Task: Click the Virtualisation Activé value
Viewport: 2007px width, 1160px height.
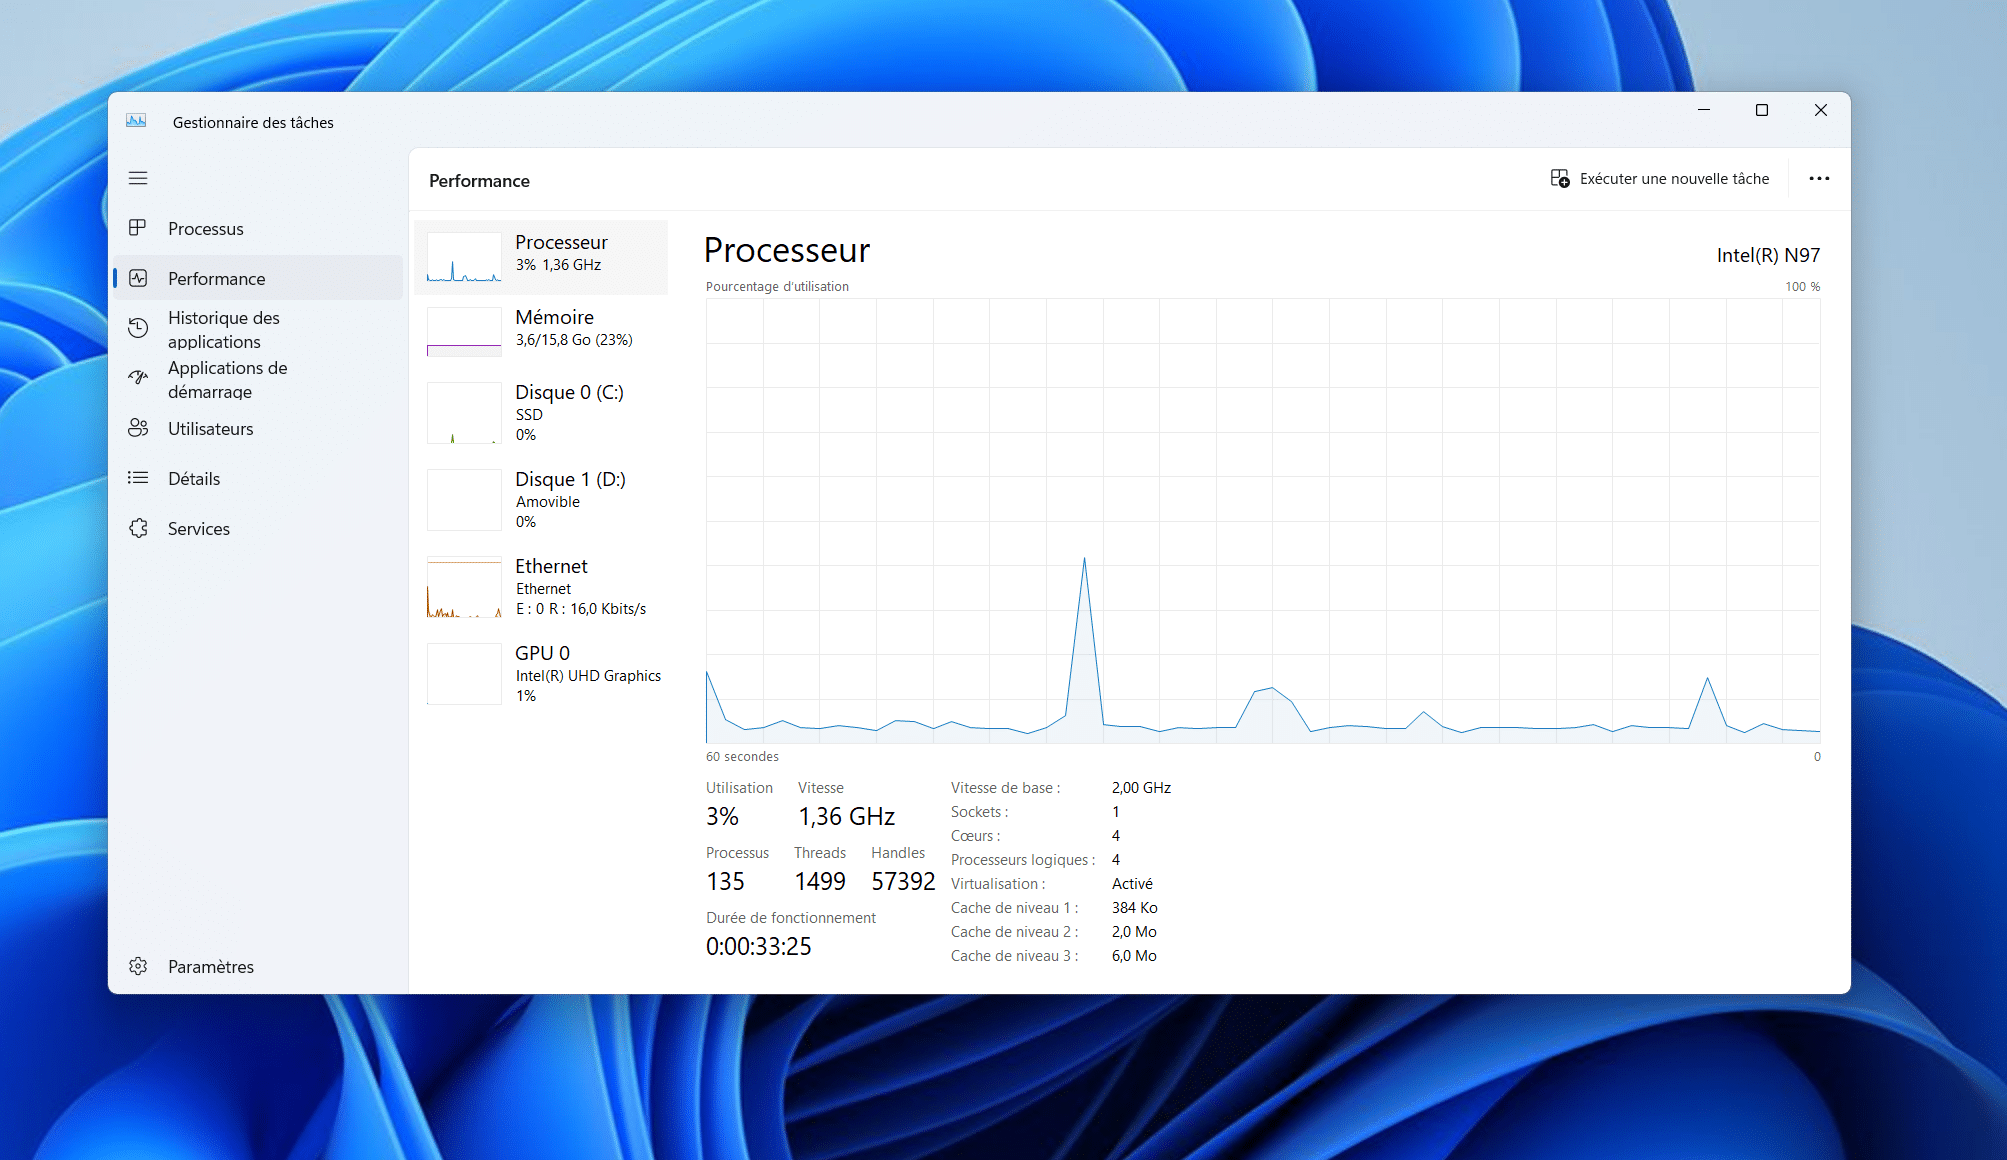Action: click(1132, 884)
